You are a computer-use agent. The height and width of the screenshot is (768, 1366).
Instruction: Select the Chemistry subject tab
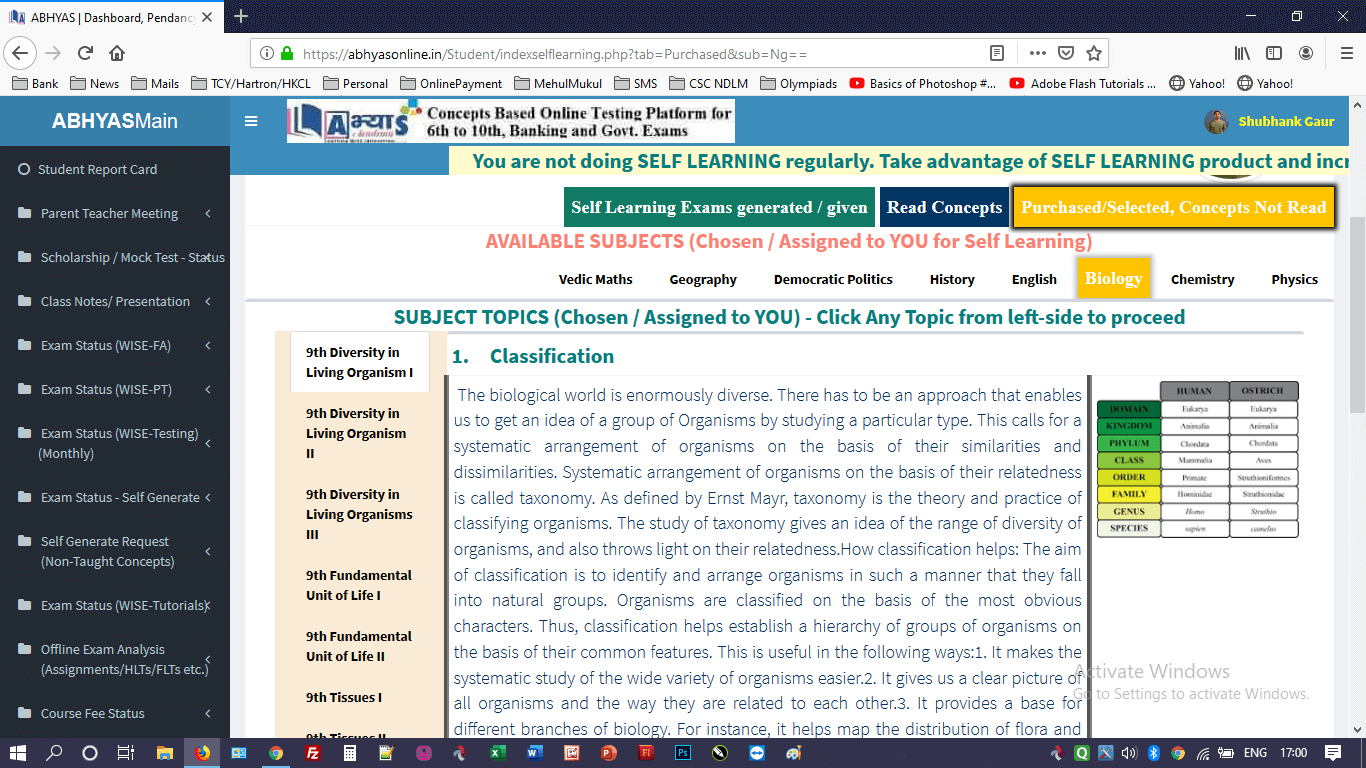pyautogui.click(x=1202, y=279)
